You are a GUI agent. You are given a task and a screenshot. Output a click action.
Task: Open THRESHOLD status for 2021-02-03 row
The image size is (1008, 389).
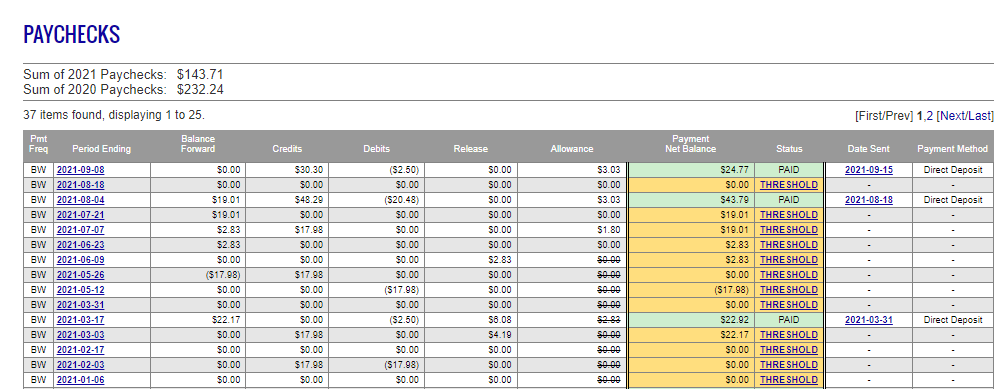click(789, 365)
